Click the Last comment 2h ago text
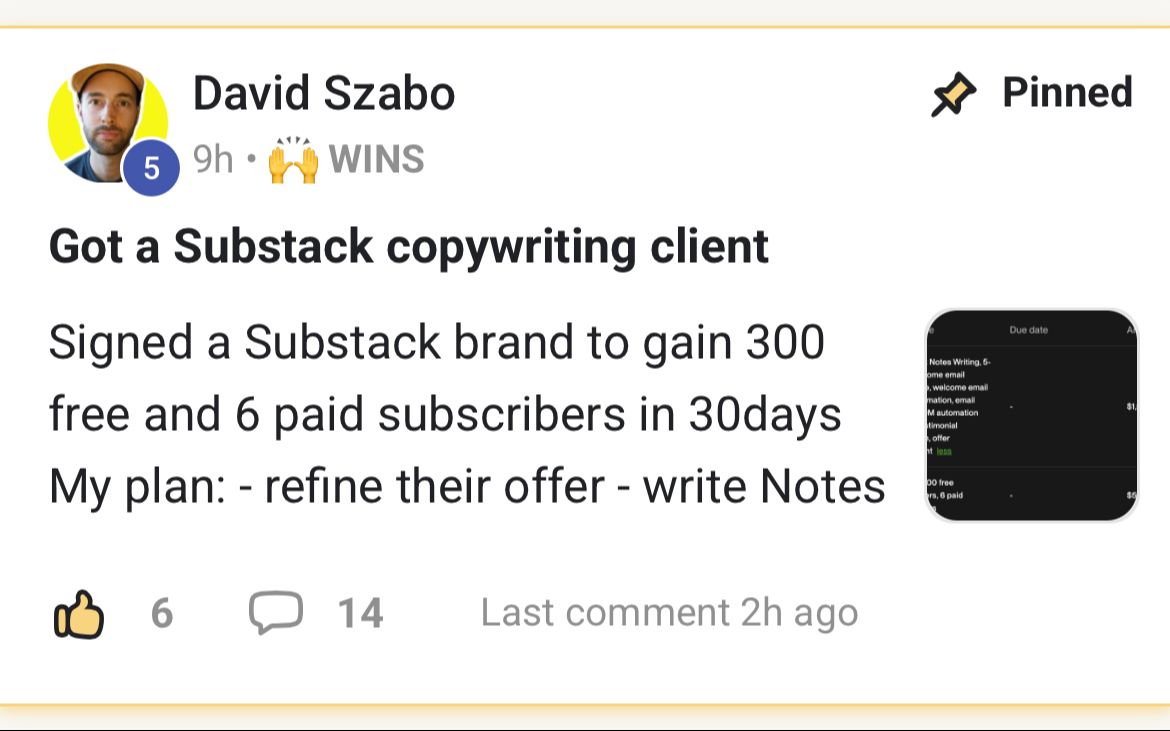Image resolution: width=1170 pixels, height=731 pixels. [669, 612]
